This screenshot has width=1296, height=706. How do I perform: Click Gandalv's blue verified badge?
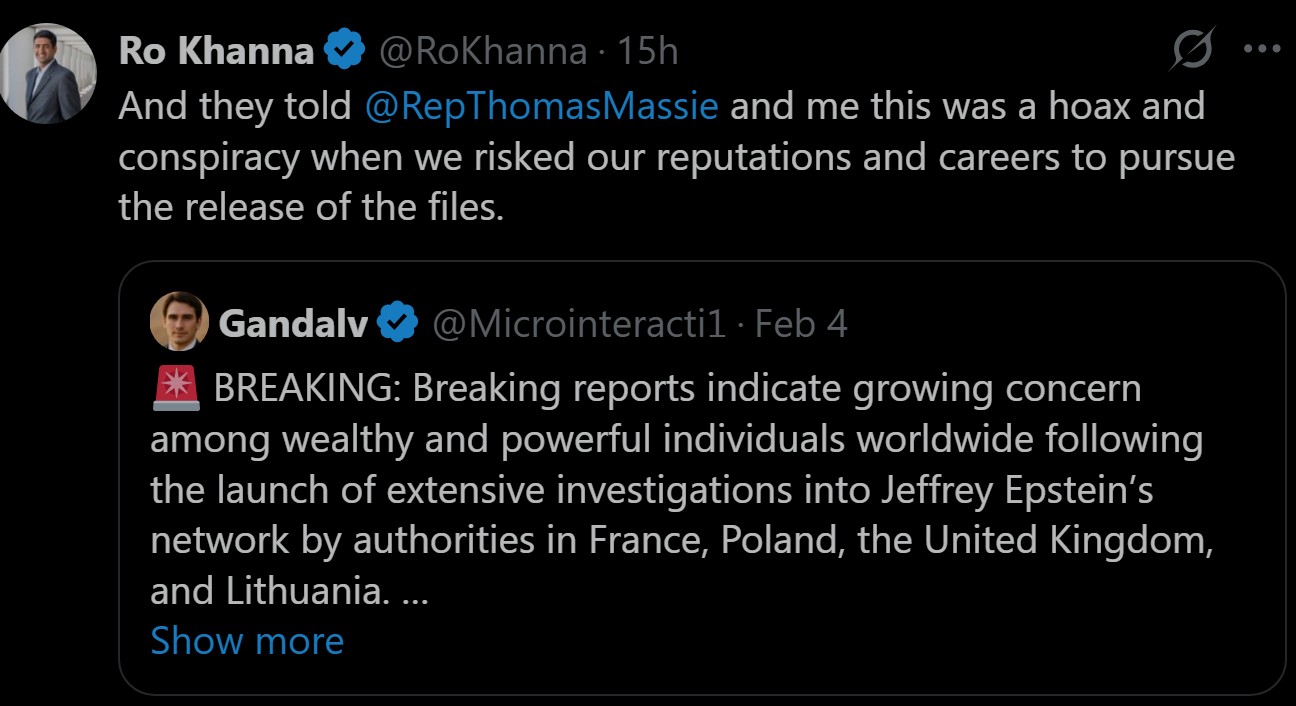(x=396, y=323)
